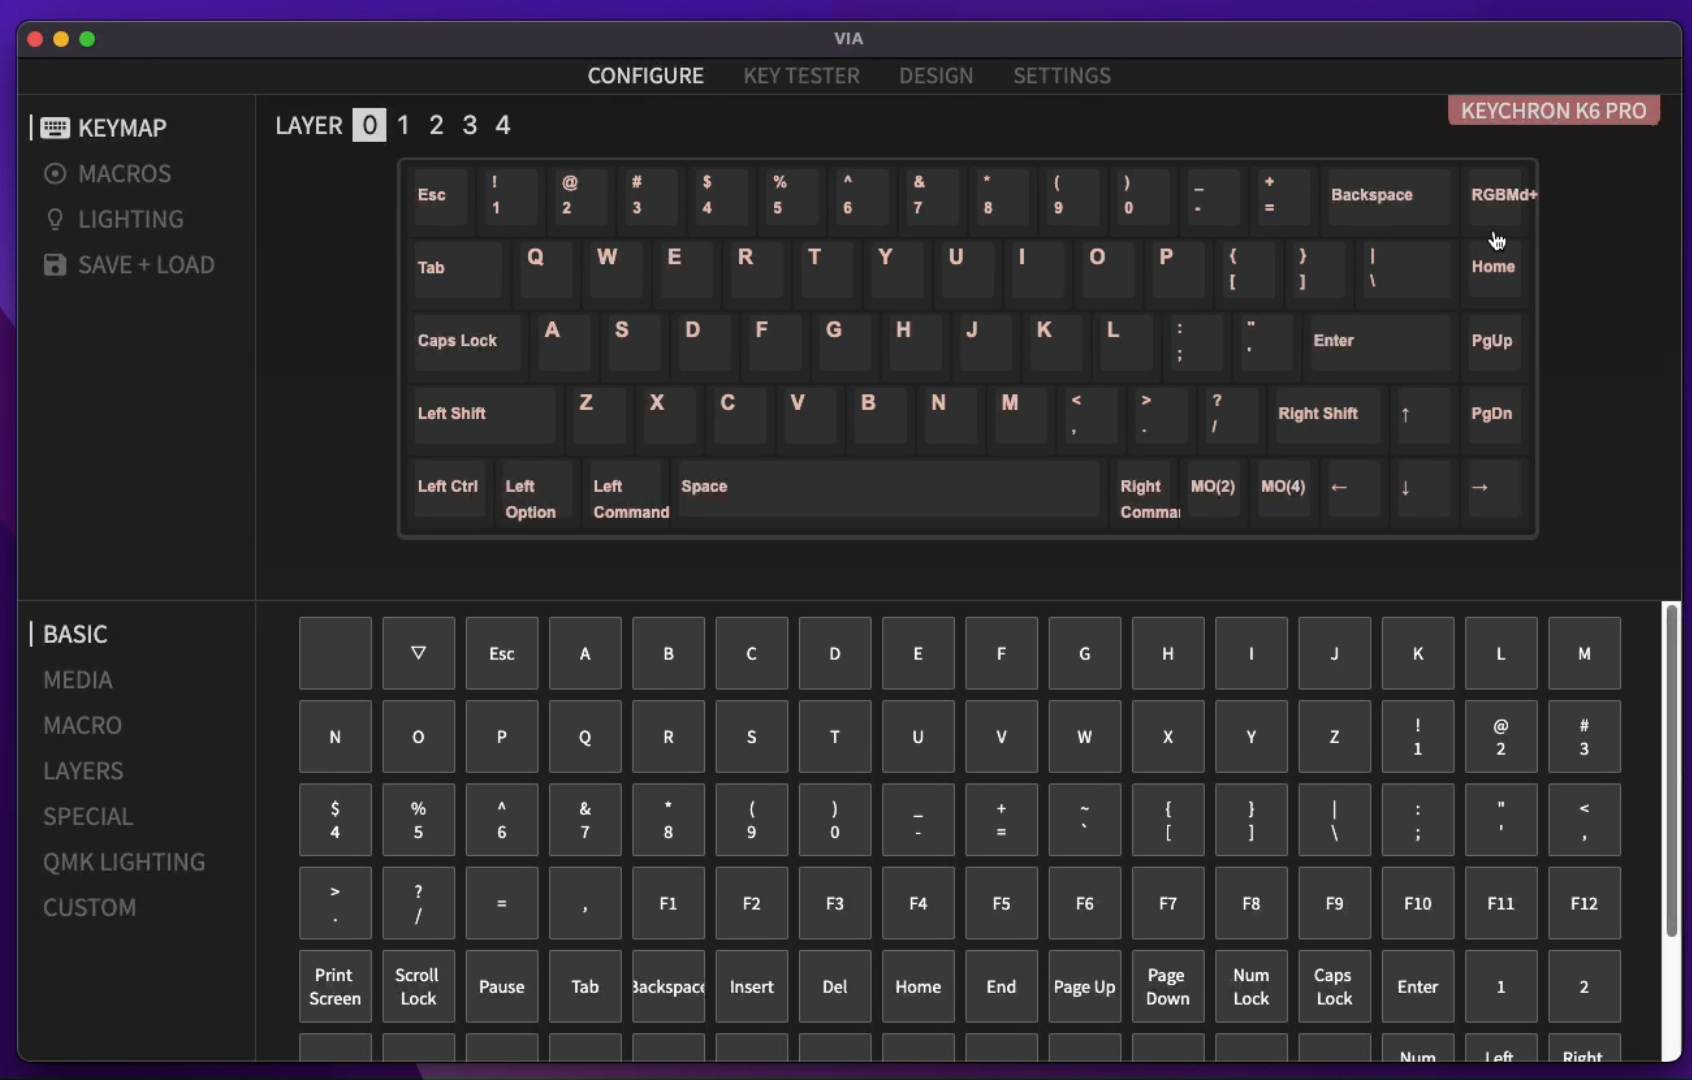This screenshot has height=1080, width=1692.
Task: Assign the M letter keycode from picker
Action: (1584, 653)
